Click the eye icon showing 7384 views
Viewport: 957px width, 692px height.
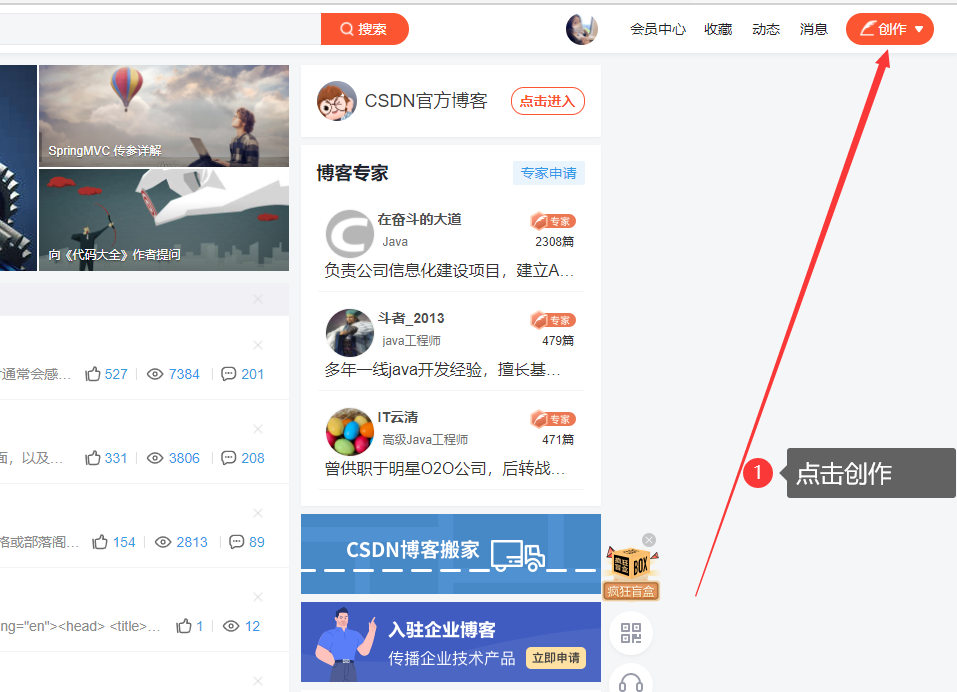tap(155, 374)
